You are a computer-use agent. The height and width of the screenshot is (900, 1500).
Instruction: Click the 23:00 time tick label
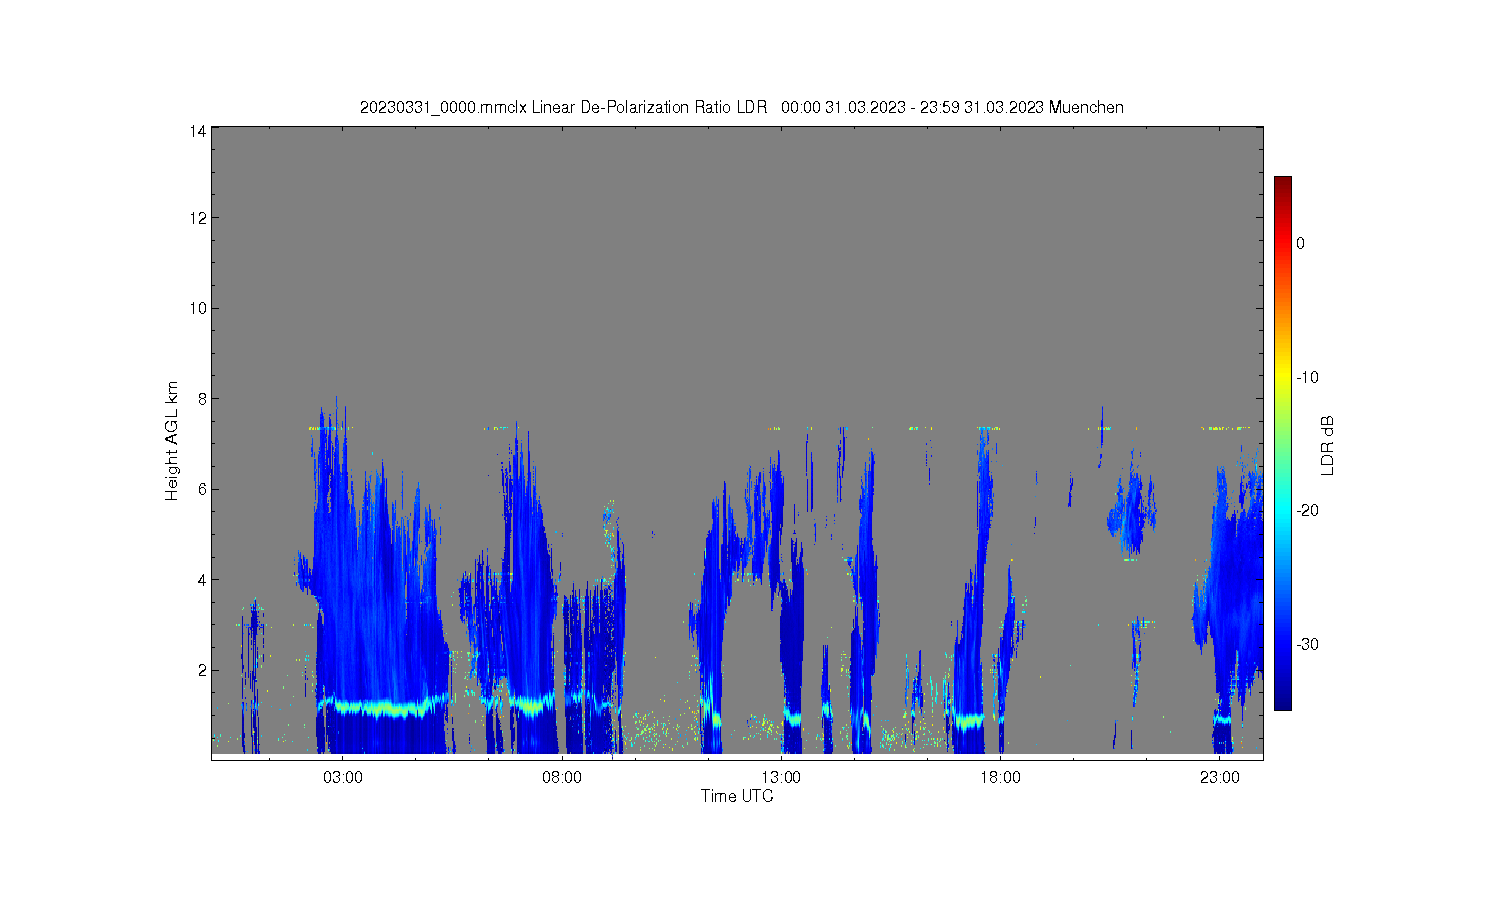tap(1220, 778)
